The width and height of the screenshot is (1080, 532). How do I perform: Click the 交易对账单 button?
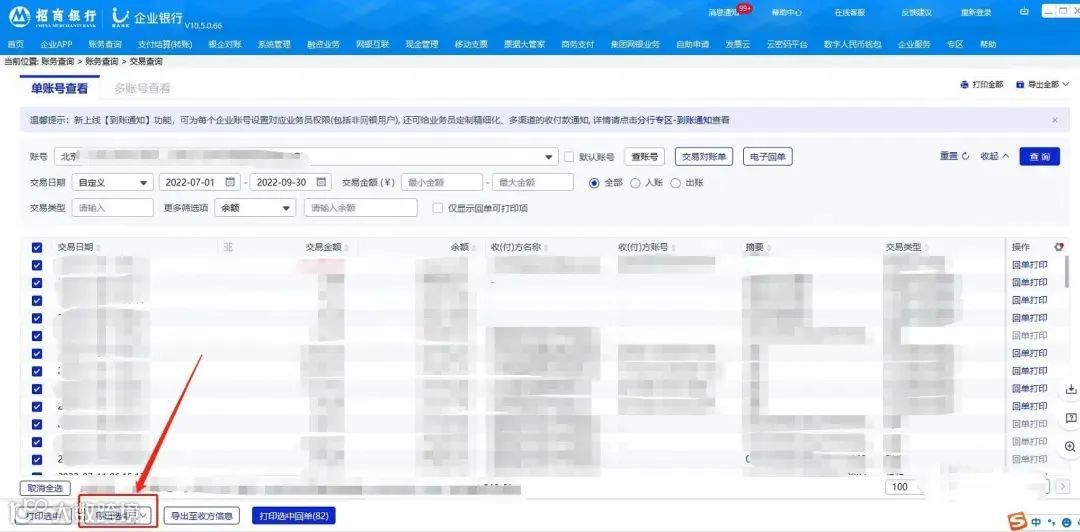coord(704,156)
